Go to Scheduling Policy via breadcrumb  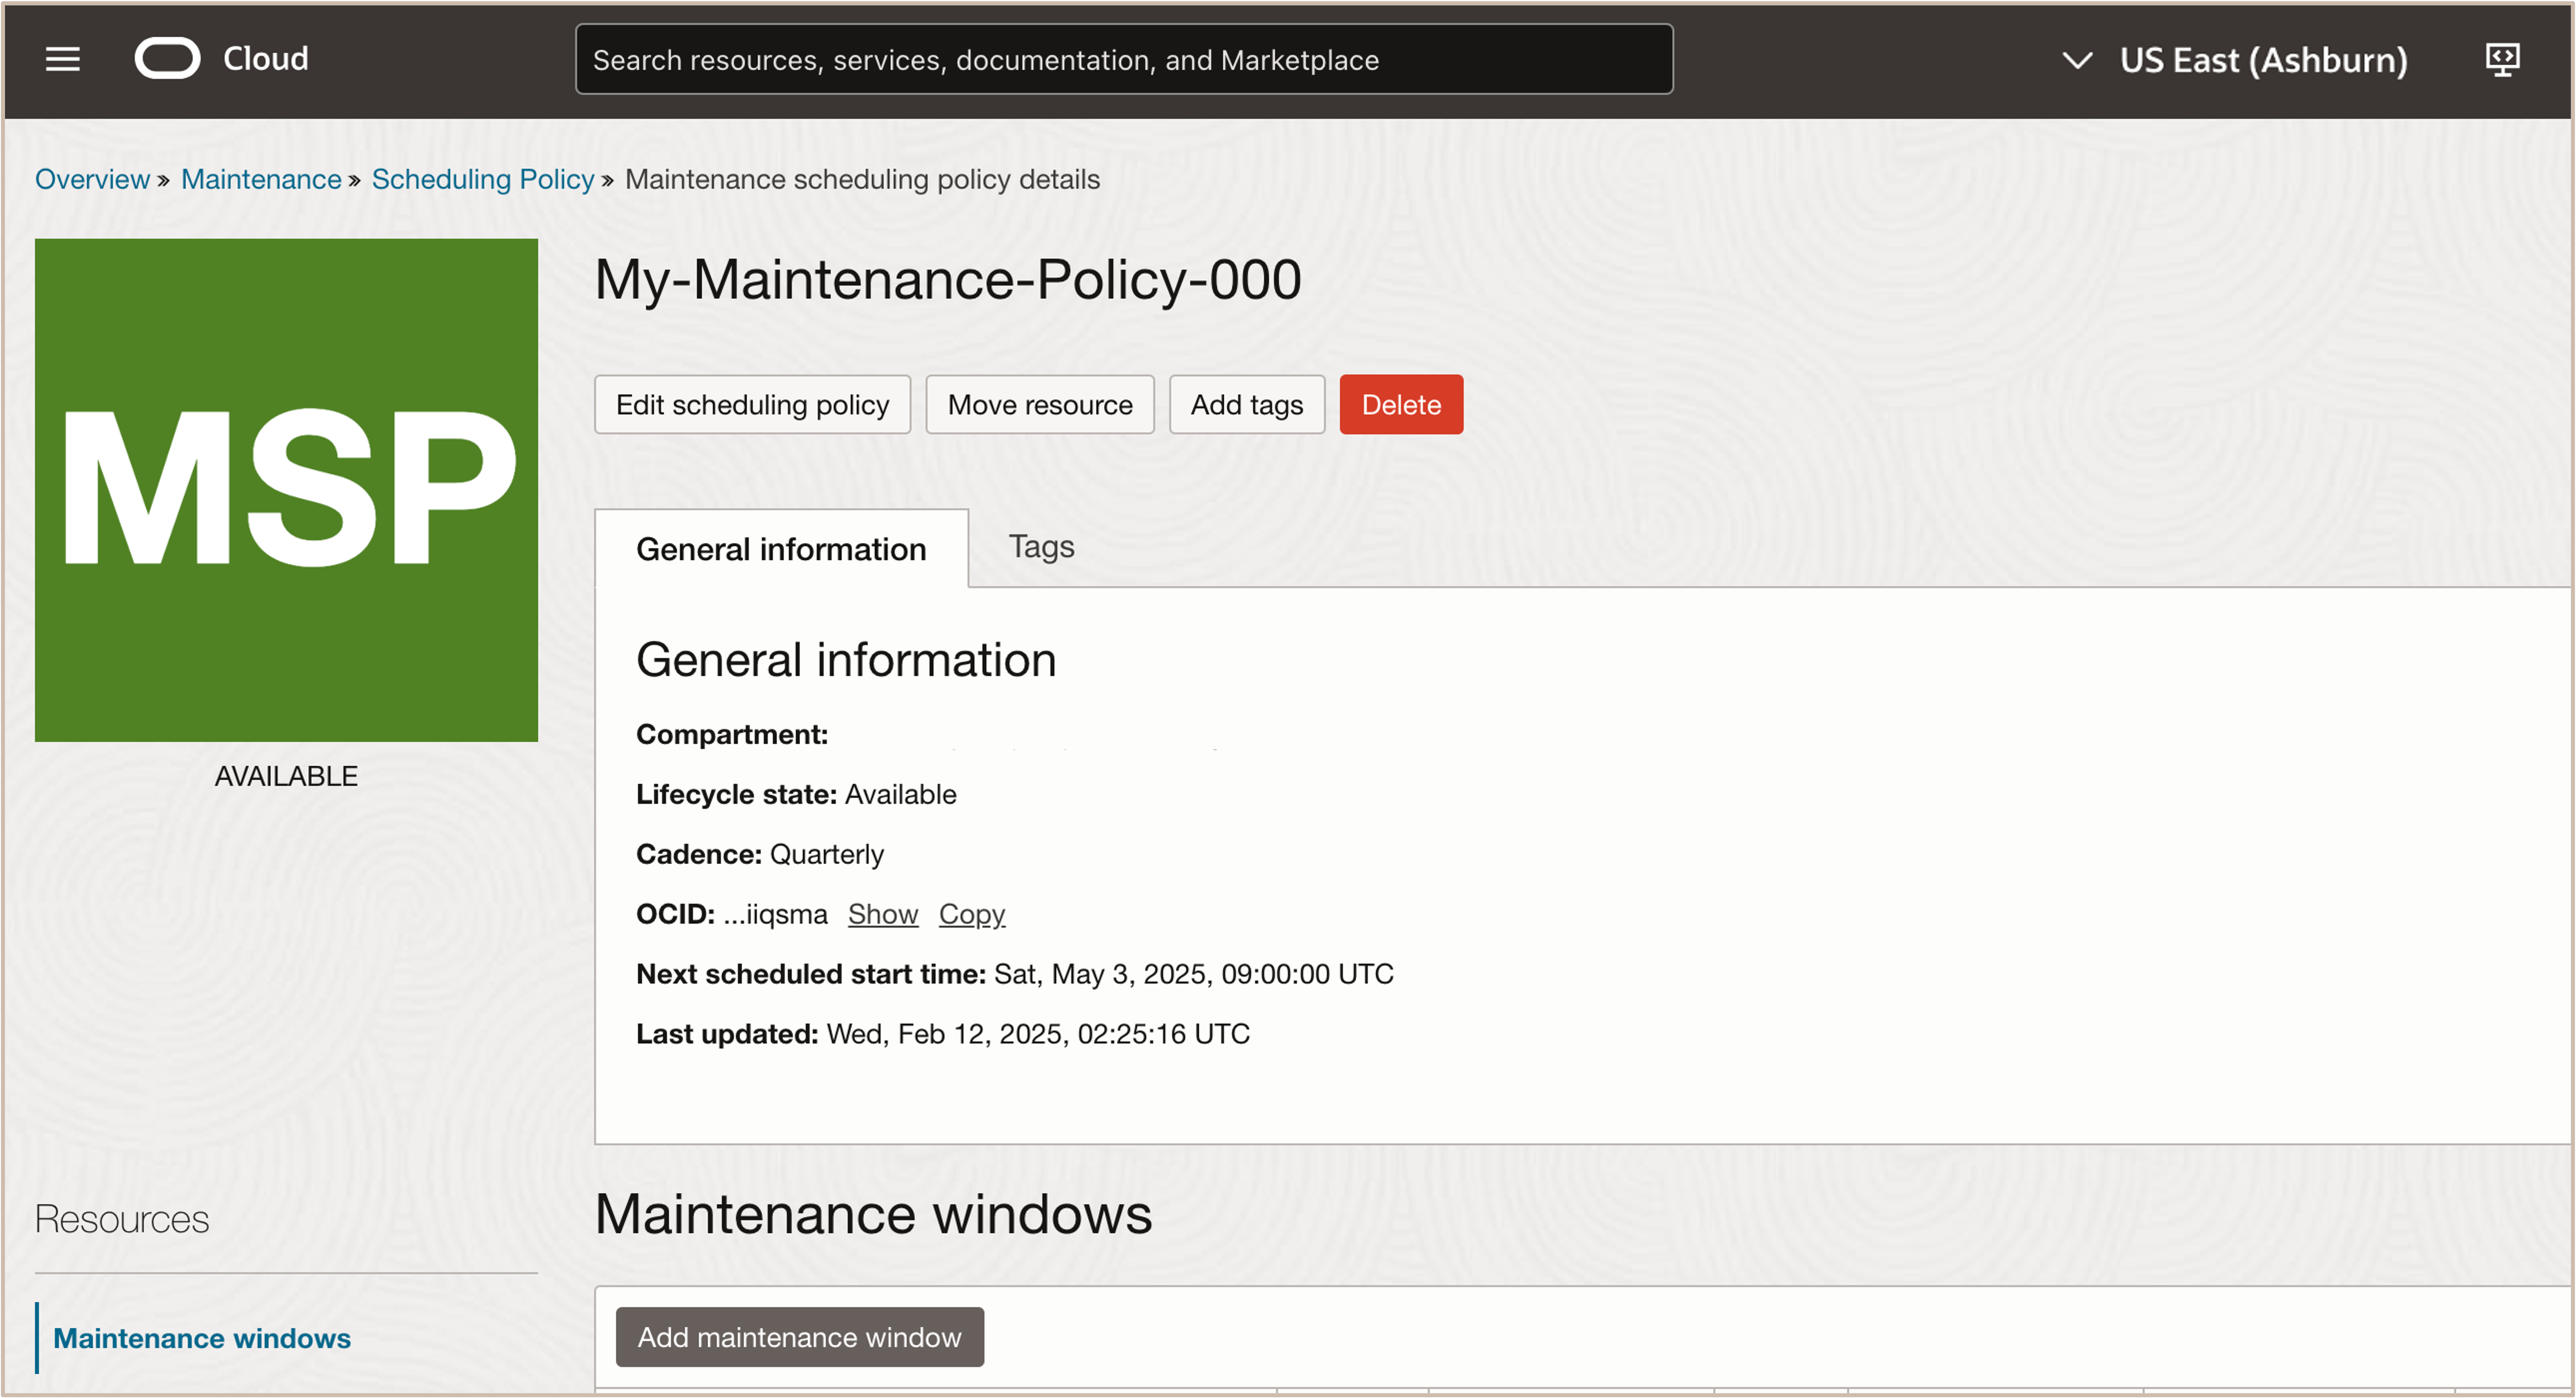[x=483, y=179]
